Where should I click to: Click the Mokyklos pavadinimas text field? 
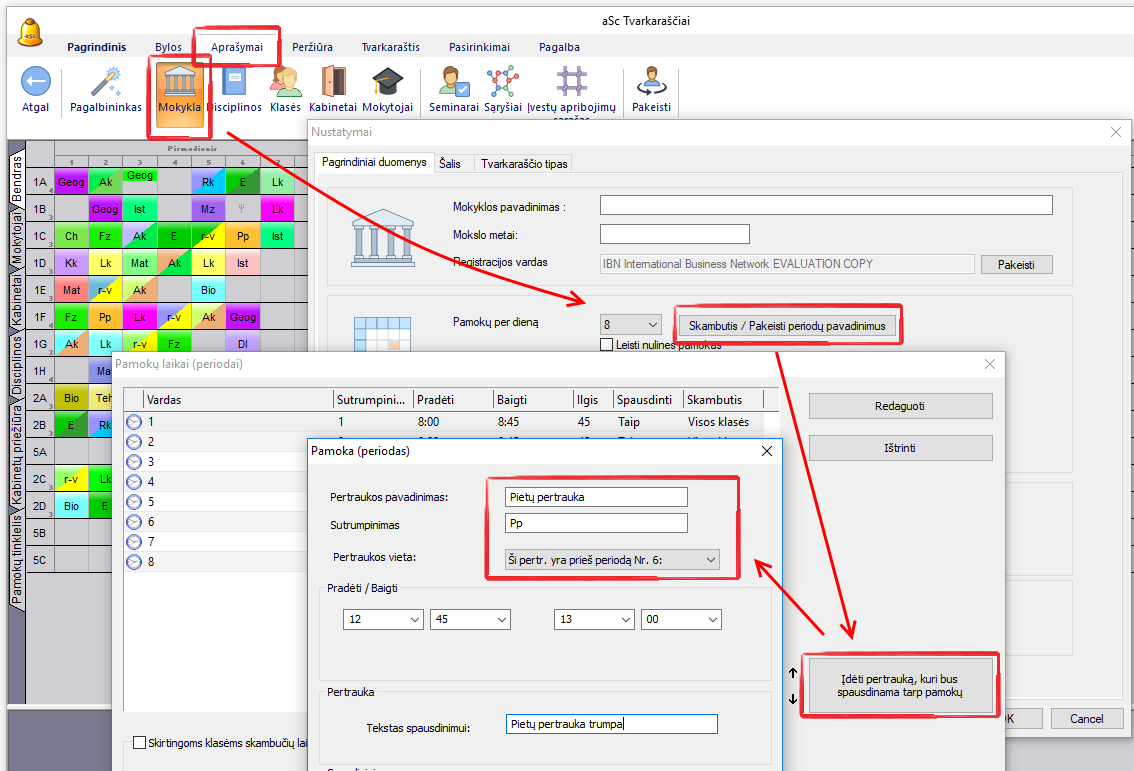[x=826, y=205]
